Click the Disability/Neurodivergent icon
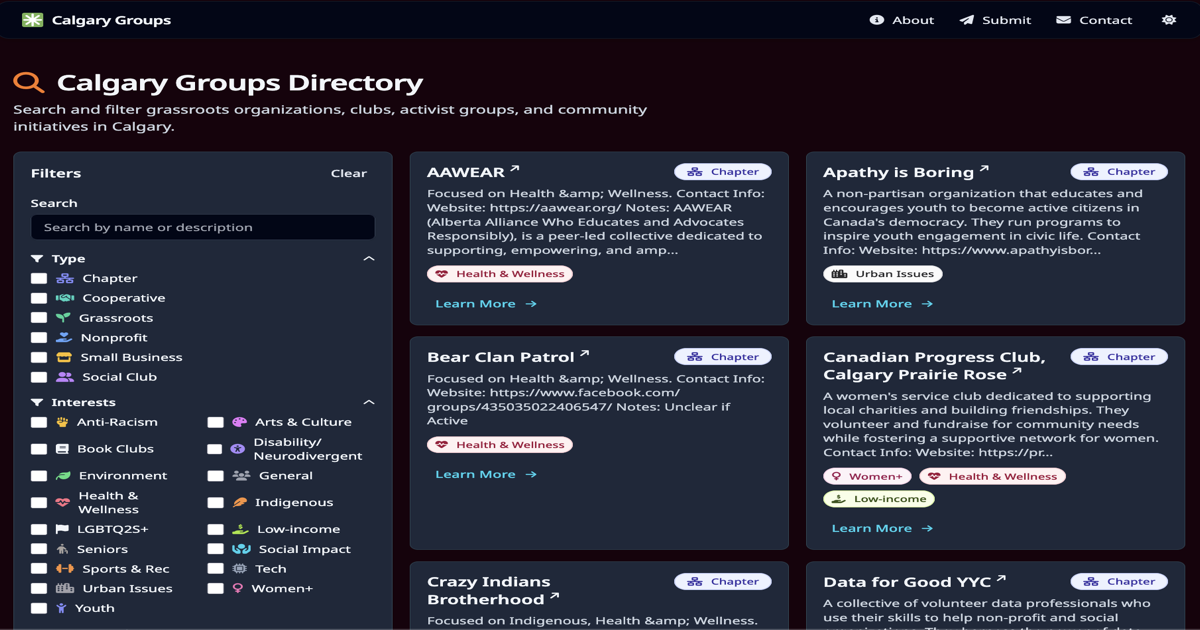This screenshot has height=630, width=1200. [238, 449]
